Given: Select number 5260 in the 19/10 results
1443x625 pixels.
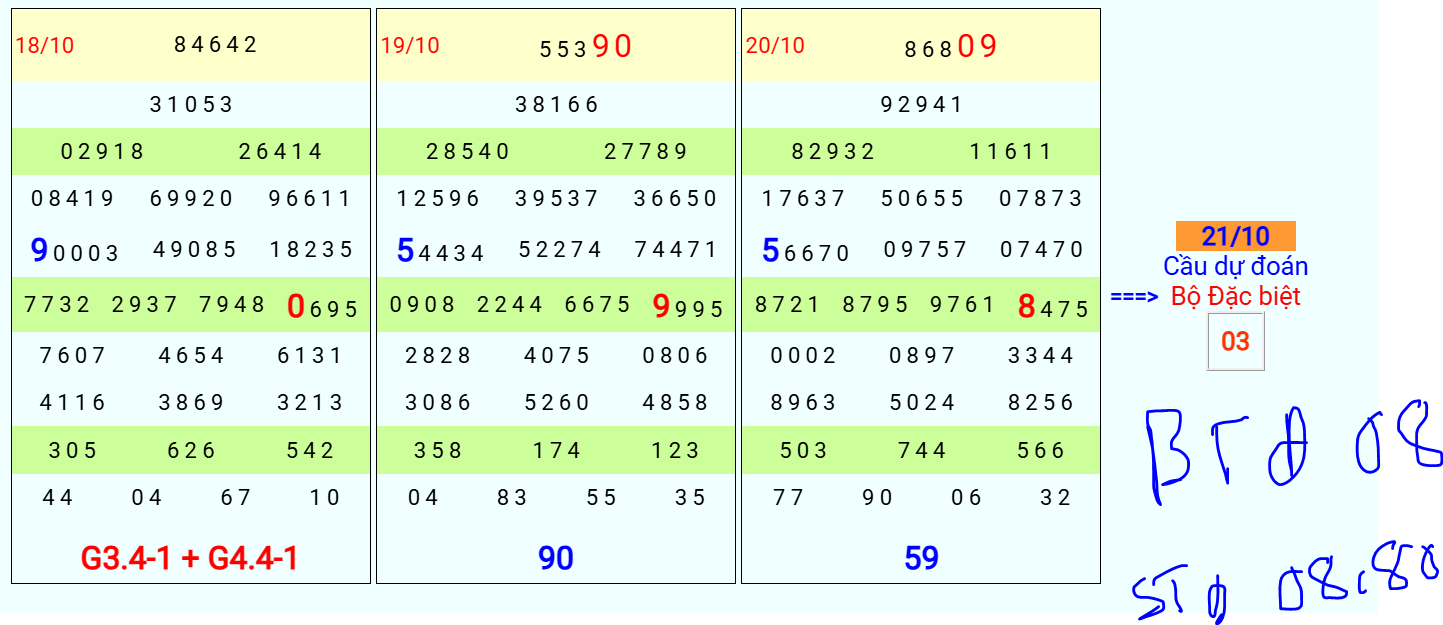Looking at the screenshot, I should pos(557,403).
